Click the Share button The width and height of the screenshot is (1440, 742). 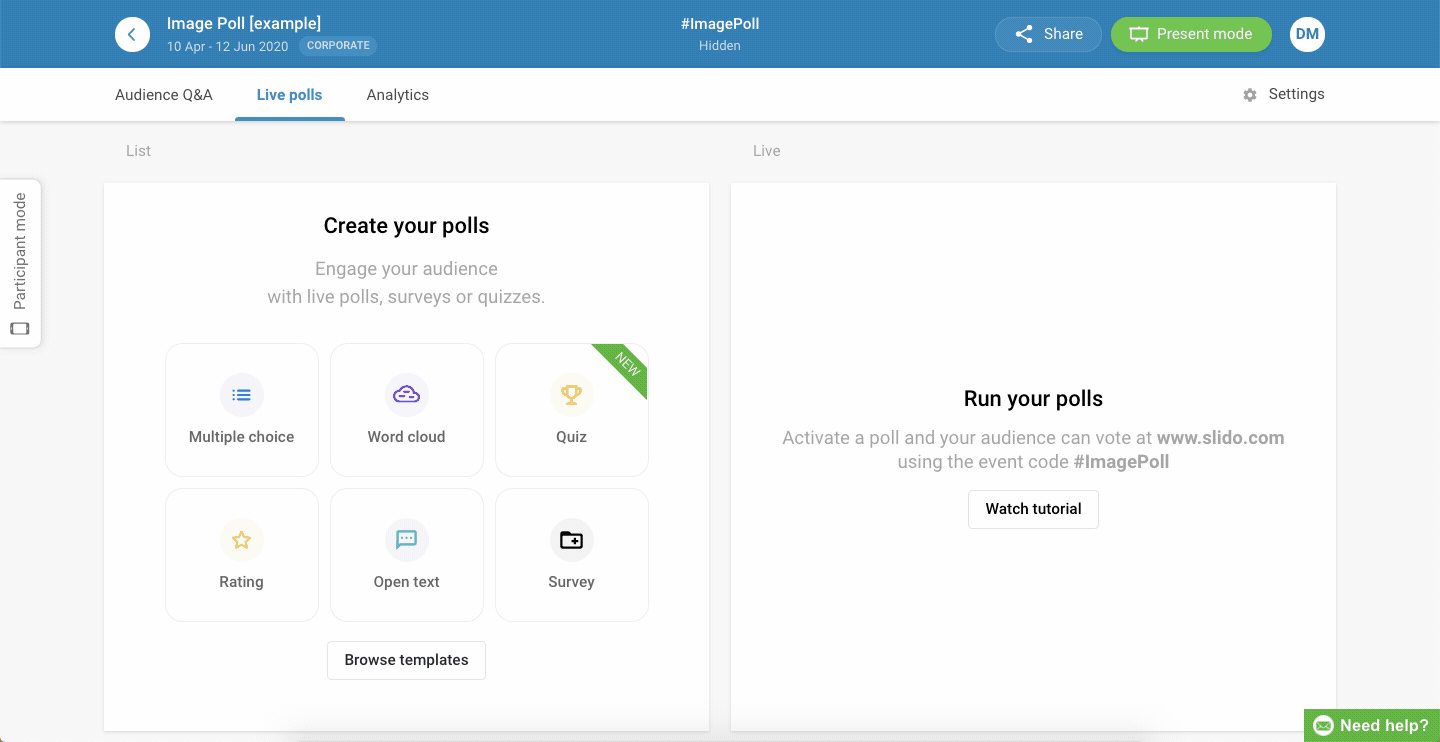tap(1048, 34)
